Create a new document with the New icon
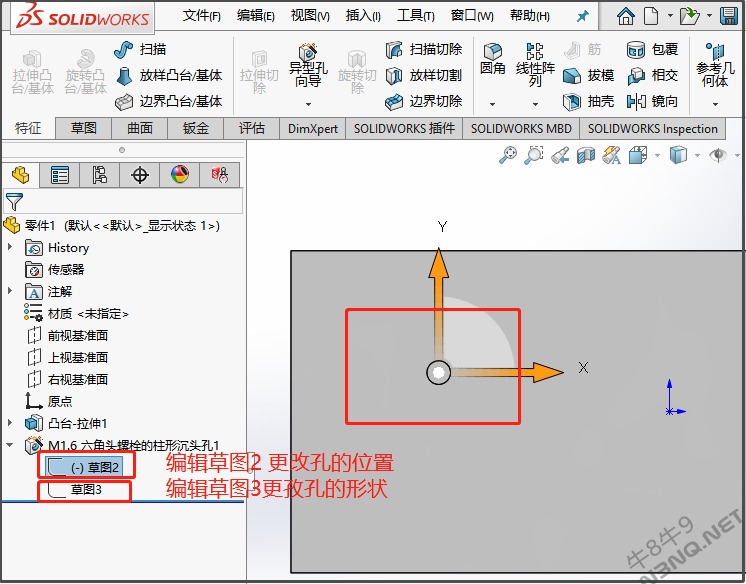 point(651,16)
